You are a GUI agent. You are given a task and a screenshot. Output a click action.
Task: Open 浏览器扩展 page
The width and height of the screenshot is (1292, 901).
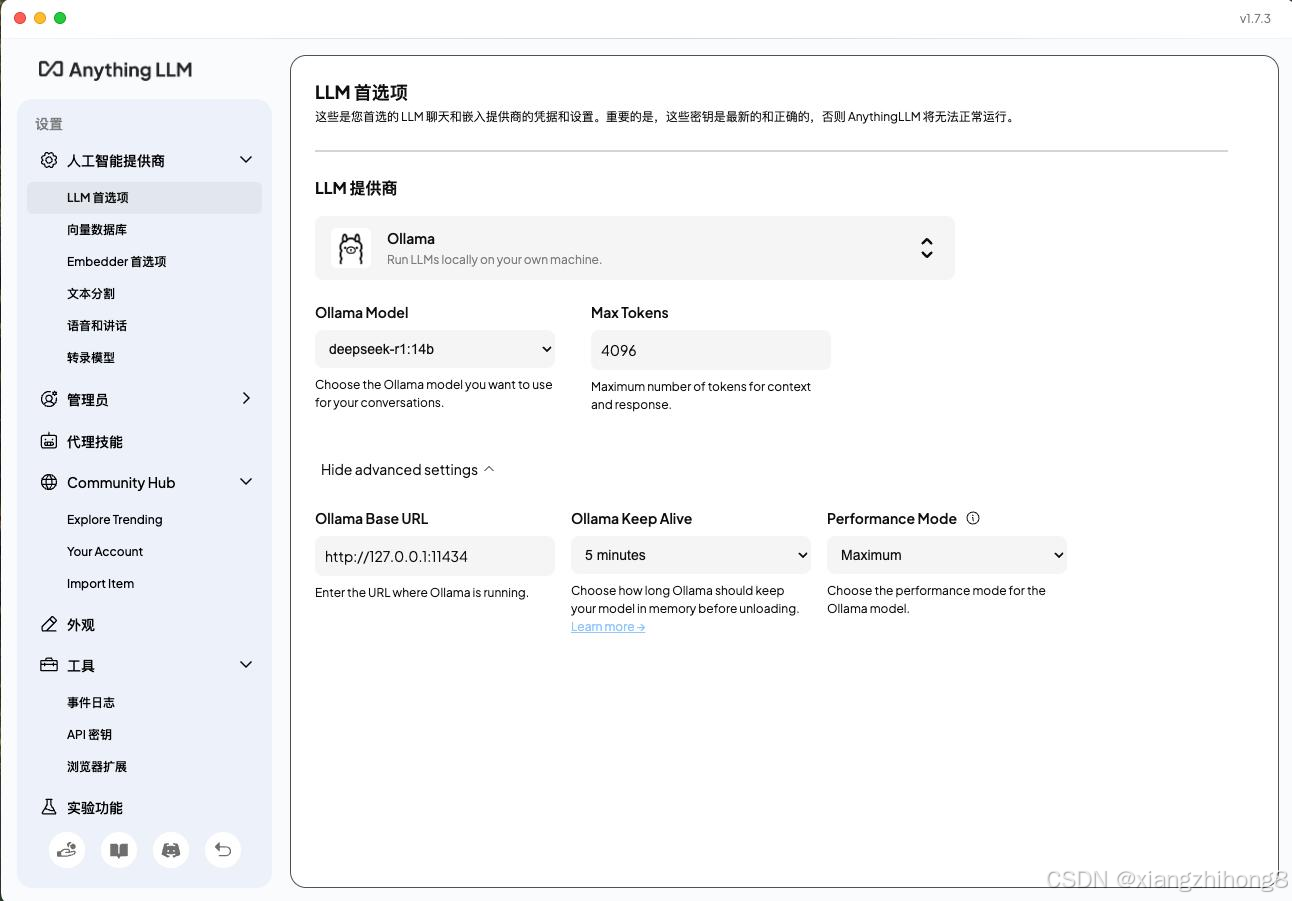tap(97, 767)
